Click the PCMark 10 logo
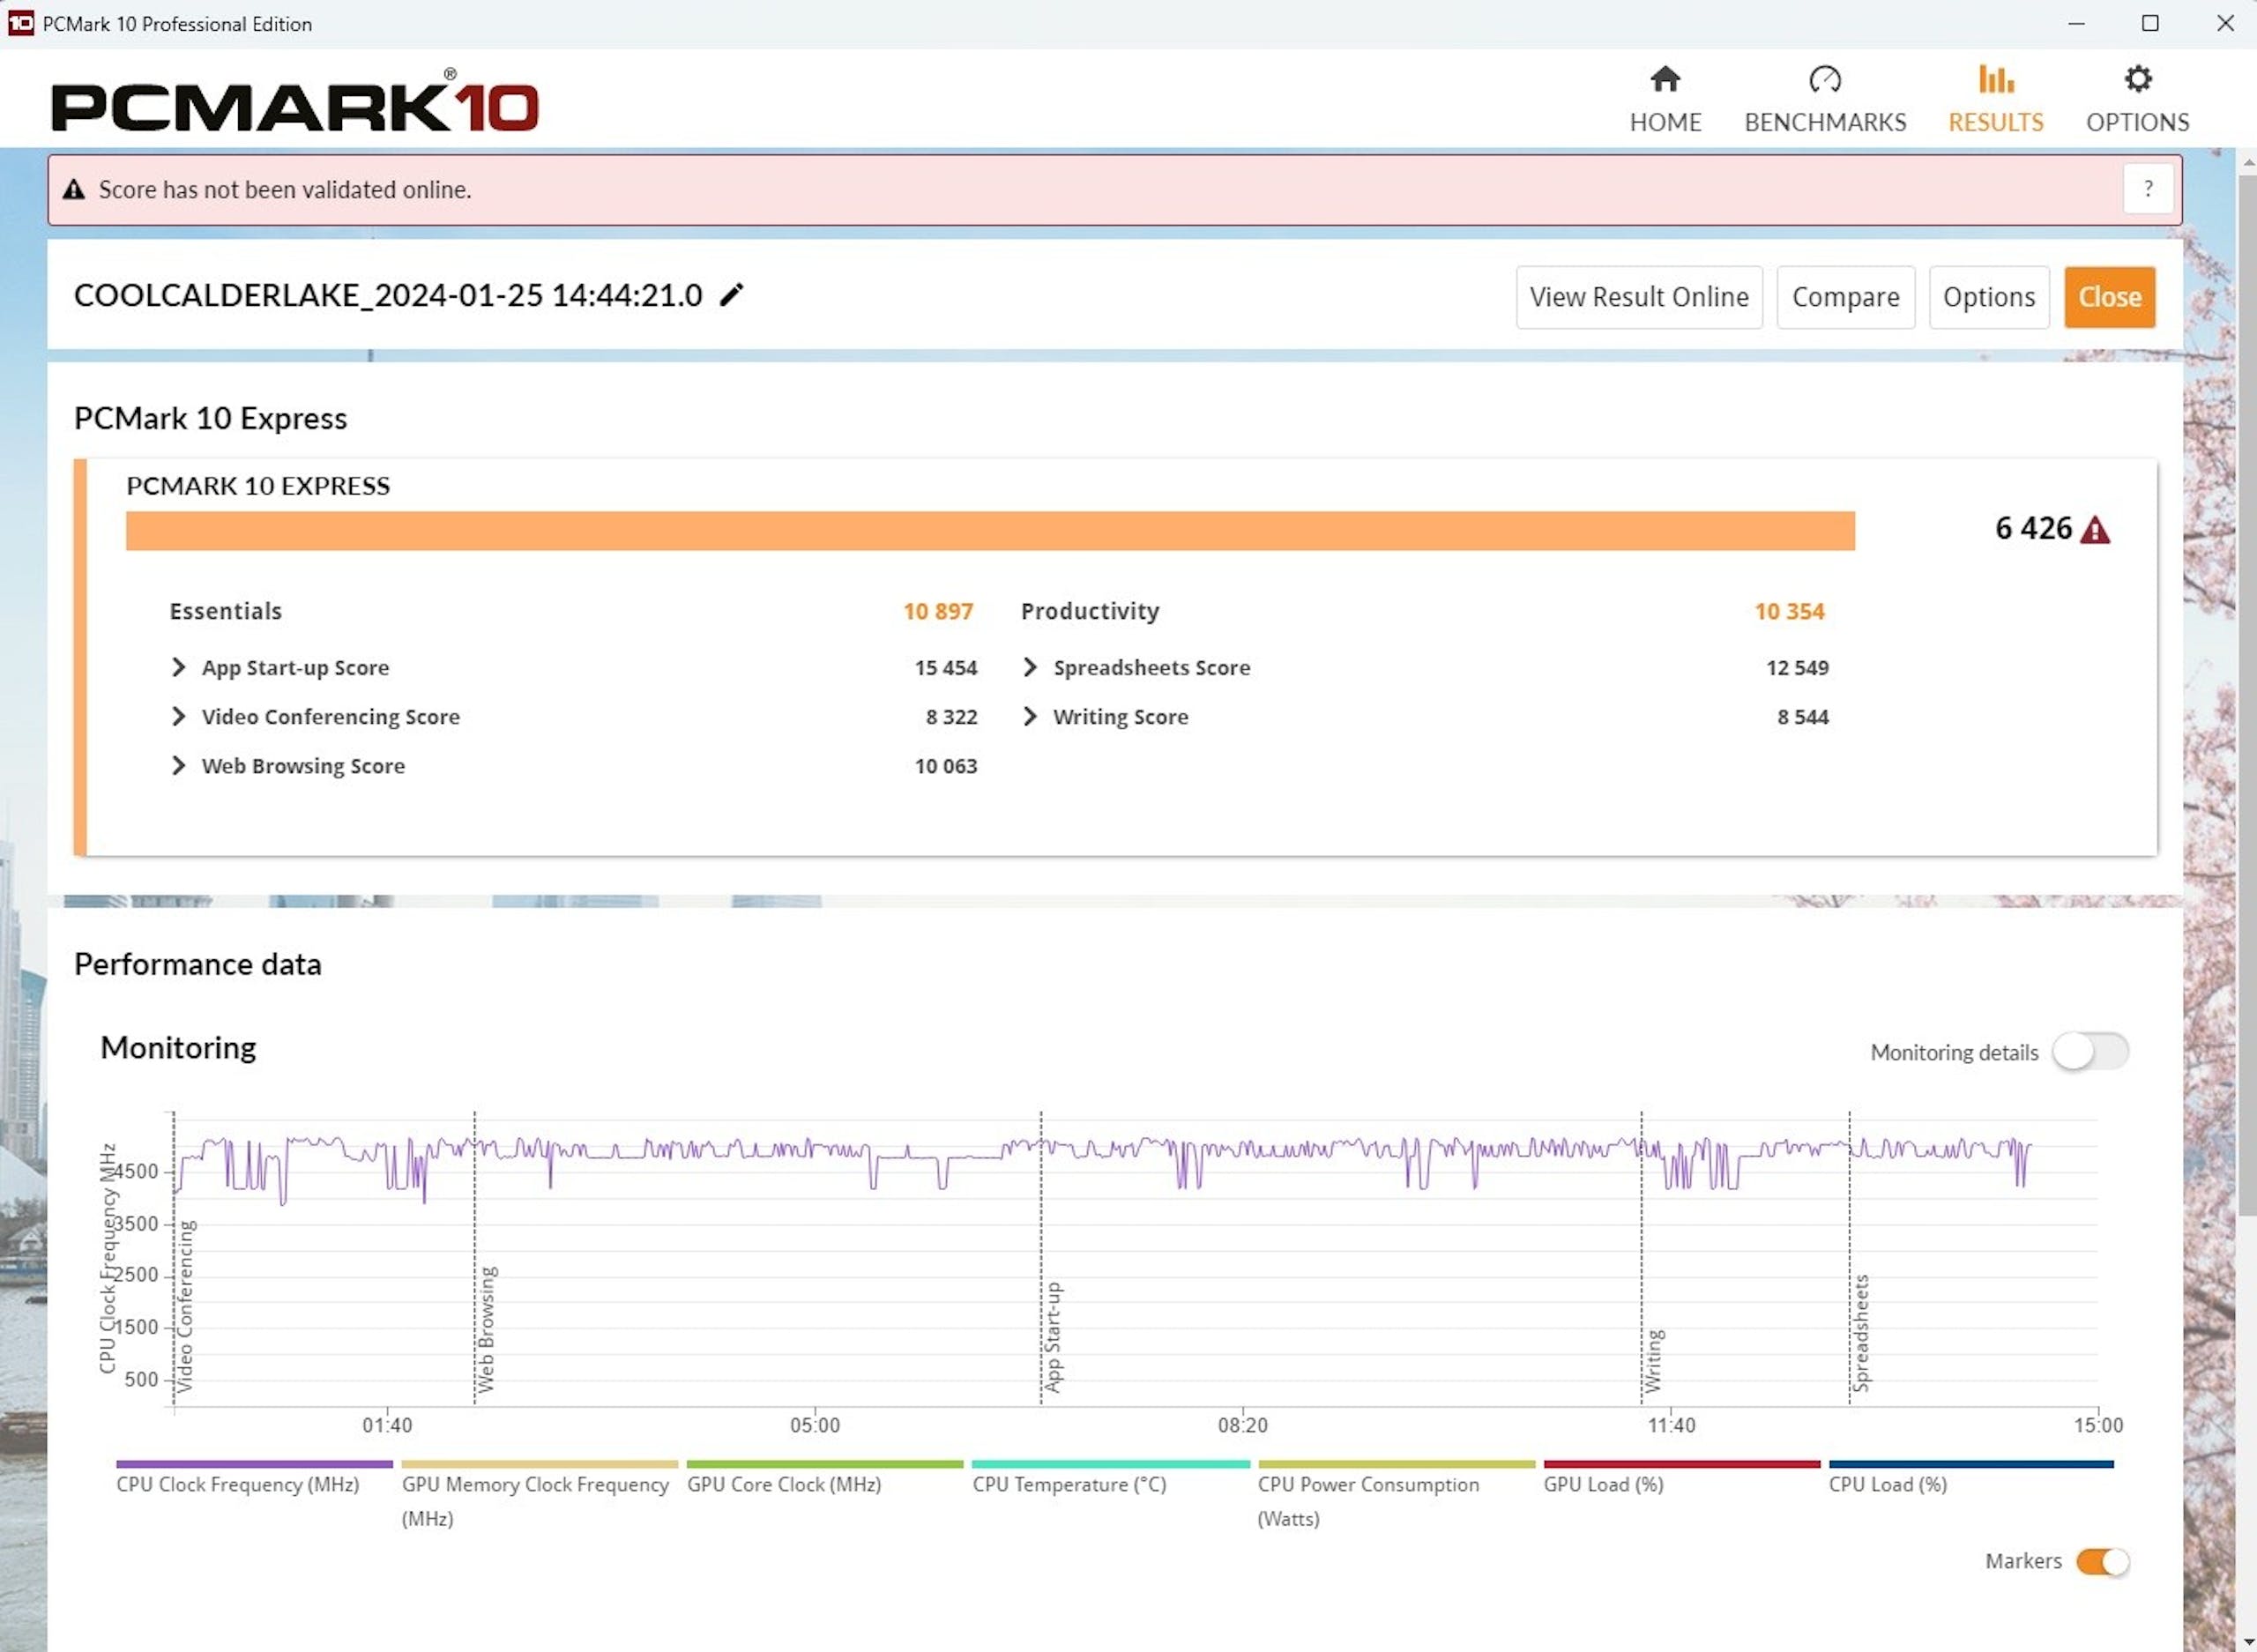The width and height of the screenshot is (2257, 1652). point(295,100)
